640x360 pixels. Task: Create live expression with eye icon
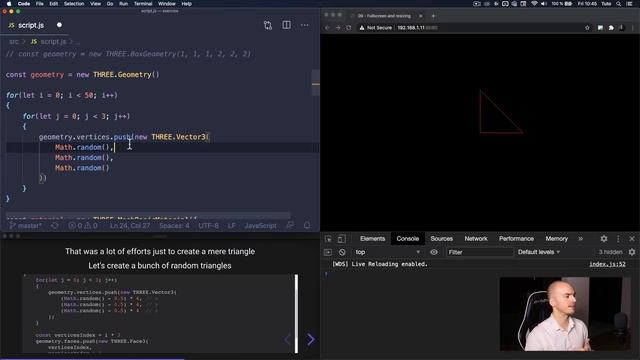(434, 252)
